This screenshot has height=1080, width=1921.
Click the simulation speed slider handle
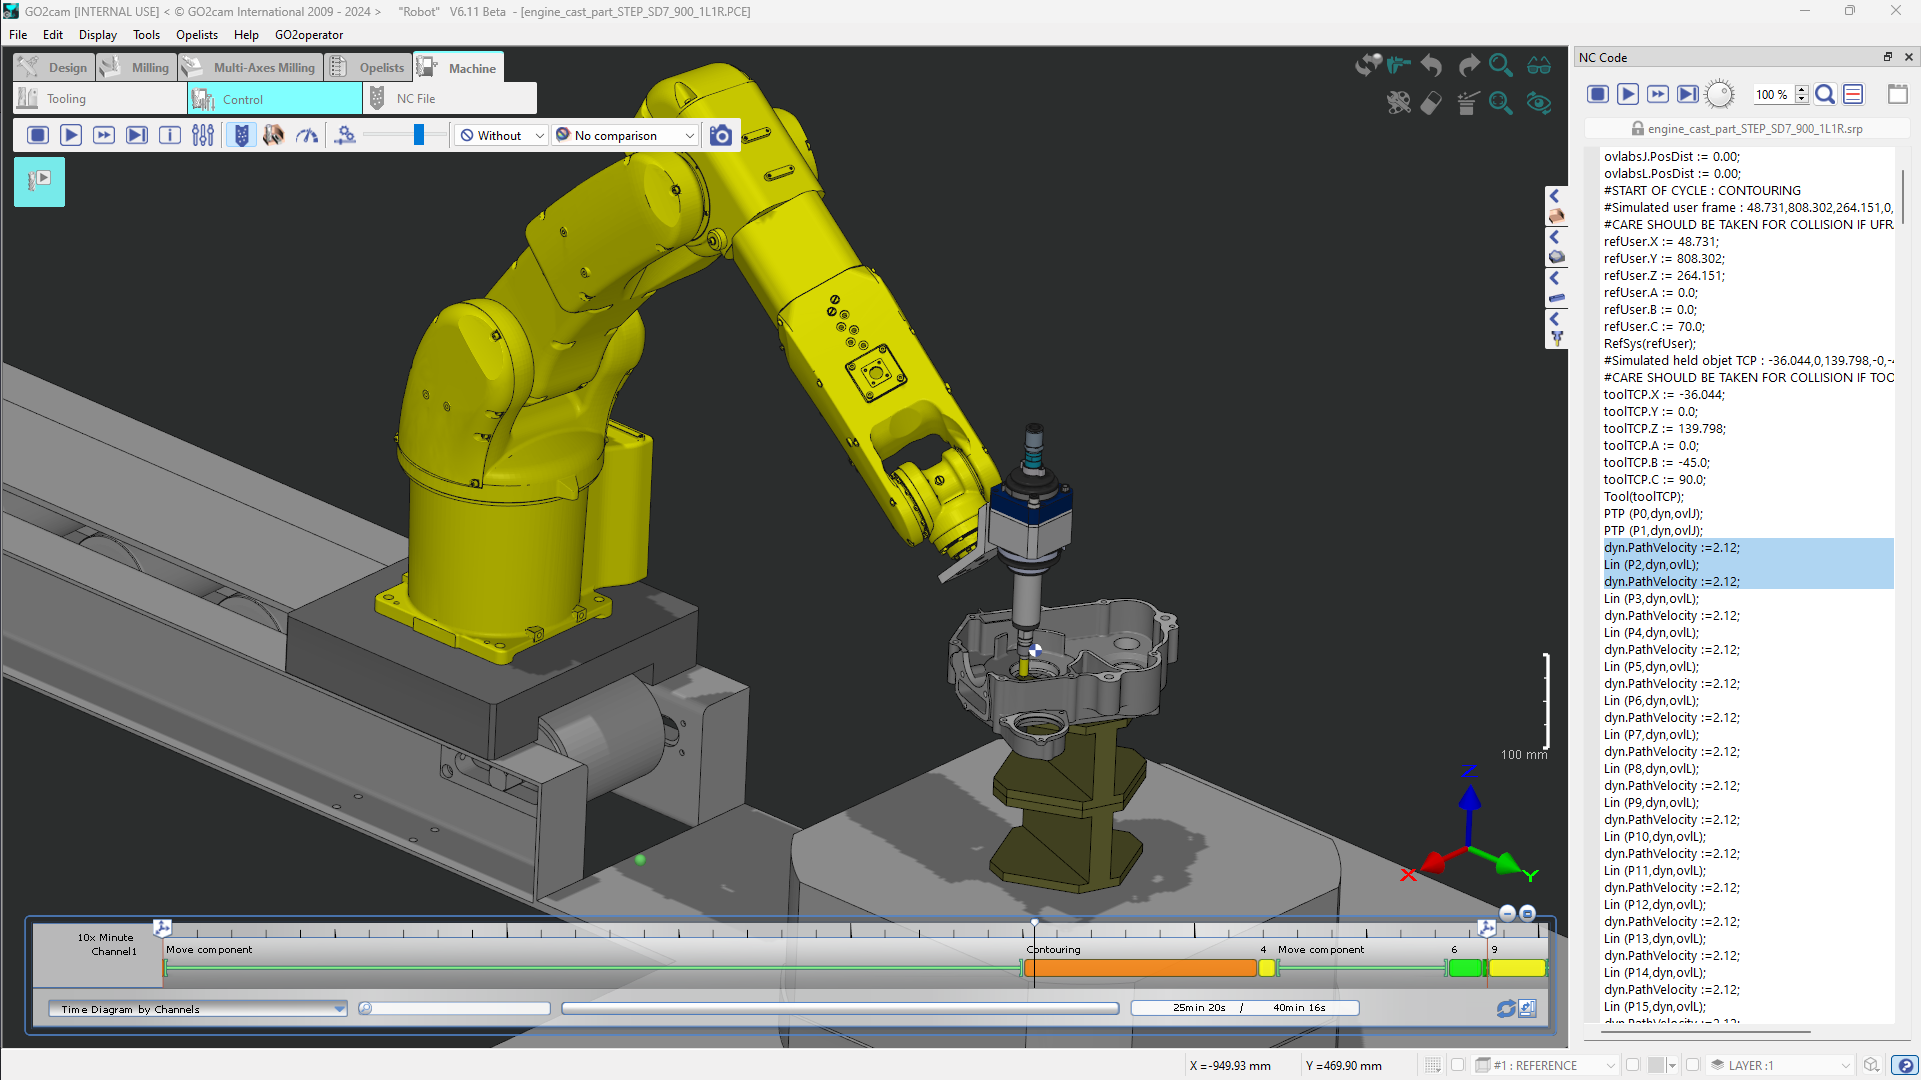[x=419, y=135]
